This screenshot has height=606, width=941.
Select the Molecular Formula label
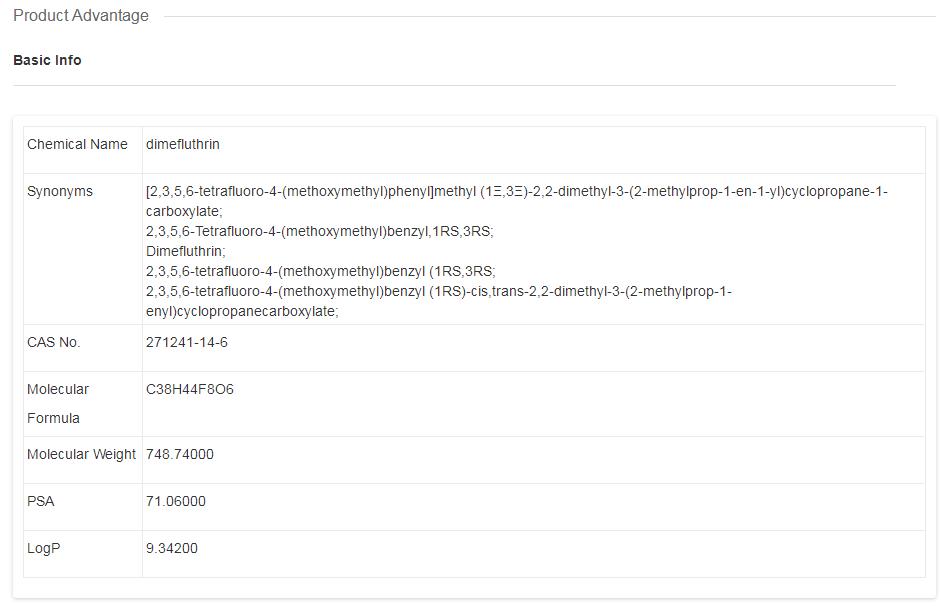click(x=58, y=403)
